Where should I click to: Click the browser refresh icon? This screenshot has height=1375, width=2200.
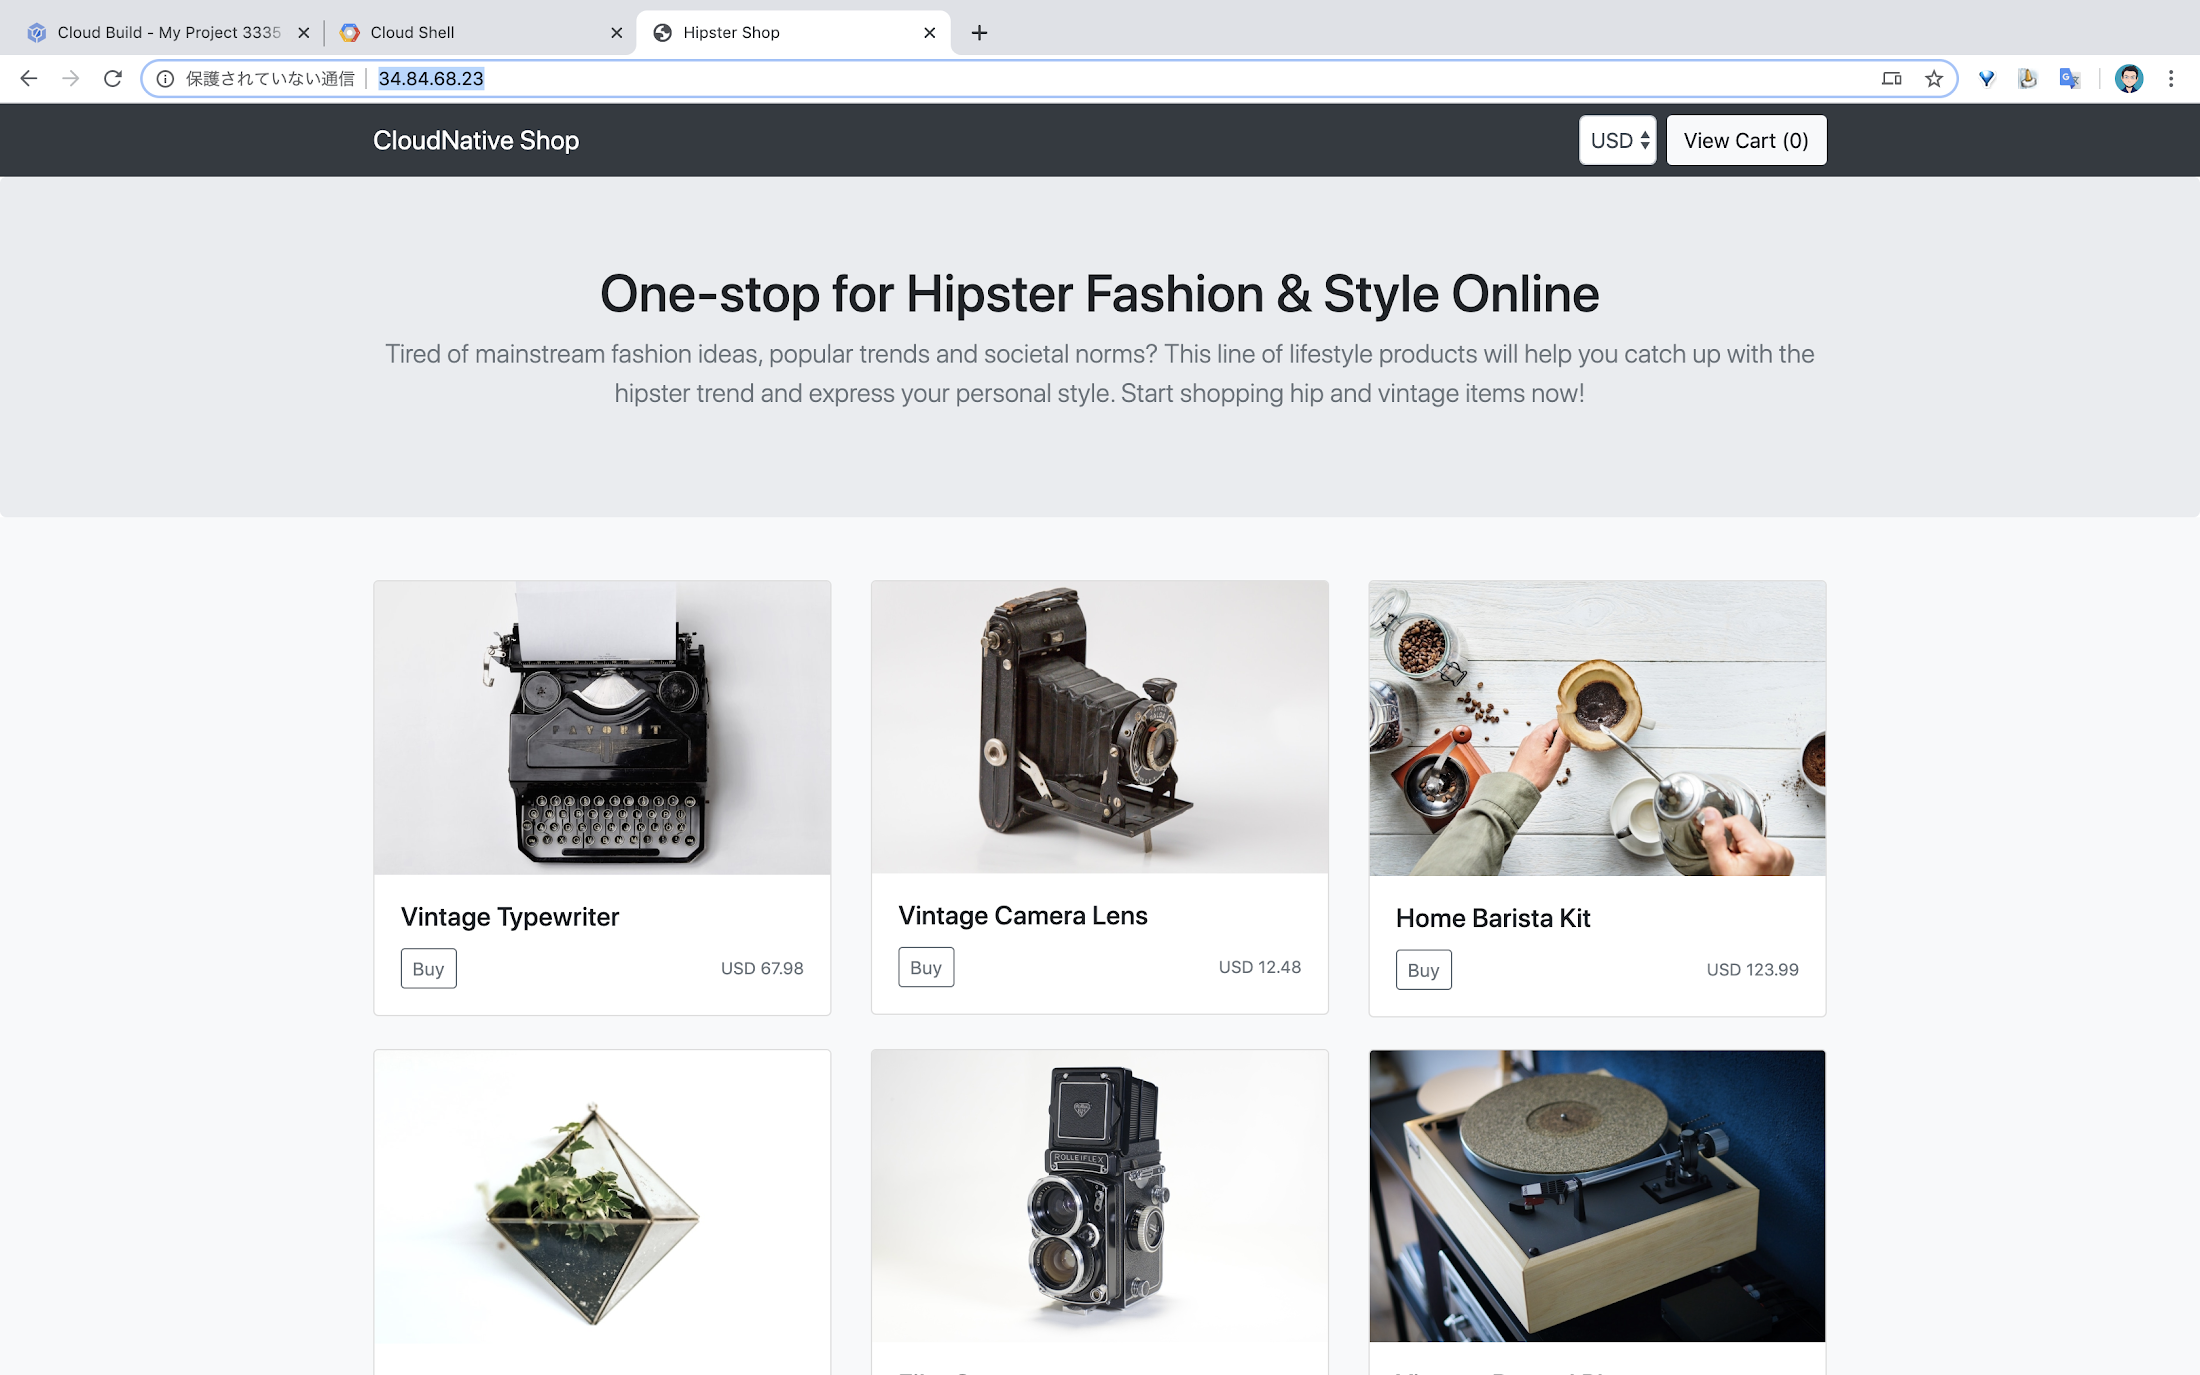pos(111,76)
